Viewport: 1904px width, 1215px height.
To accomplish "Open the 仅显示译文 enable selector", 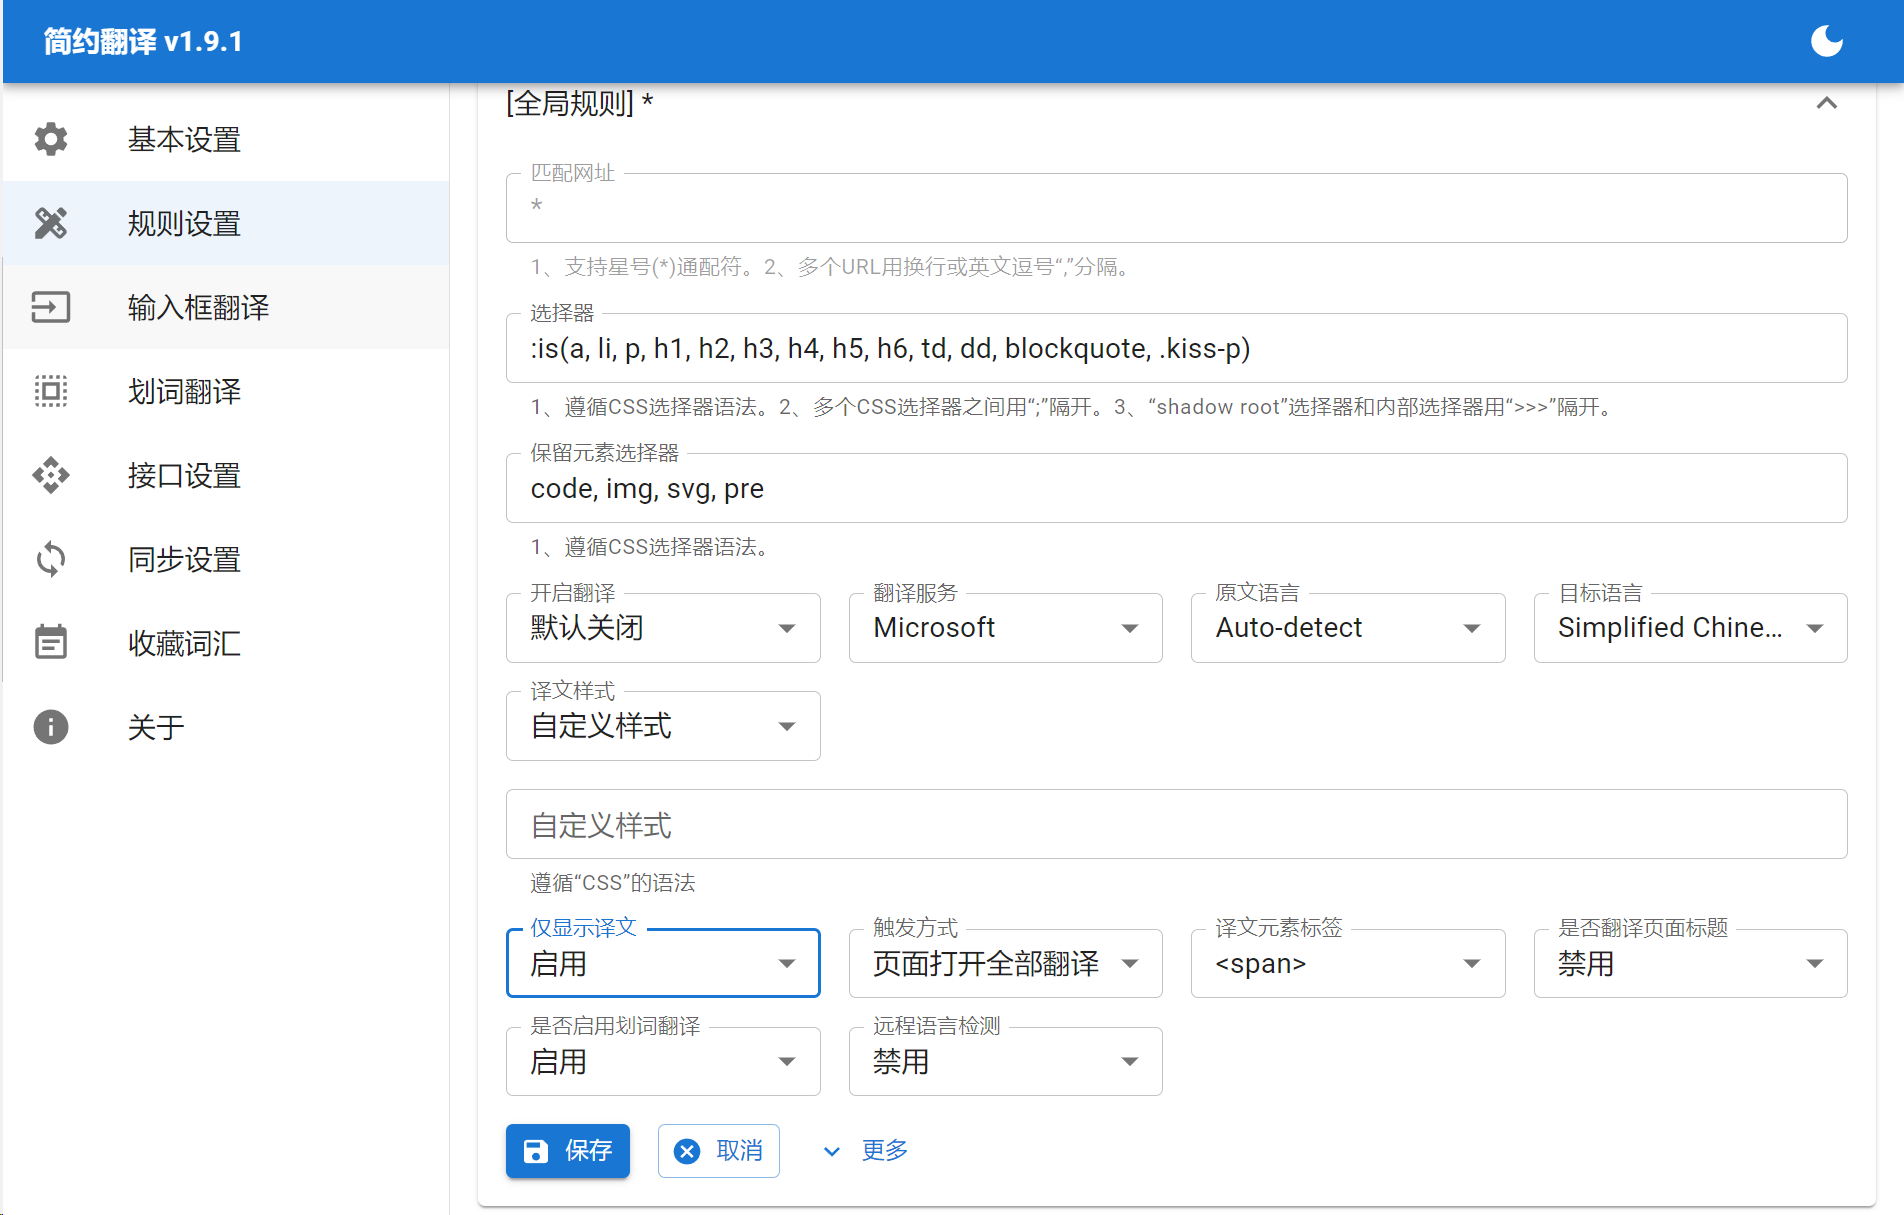I will point(662,964).
